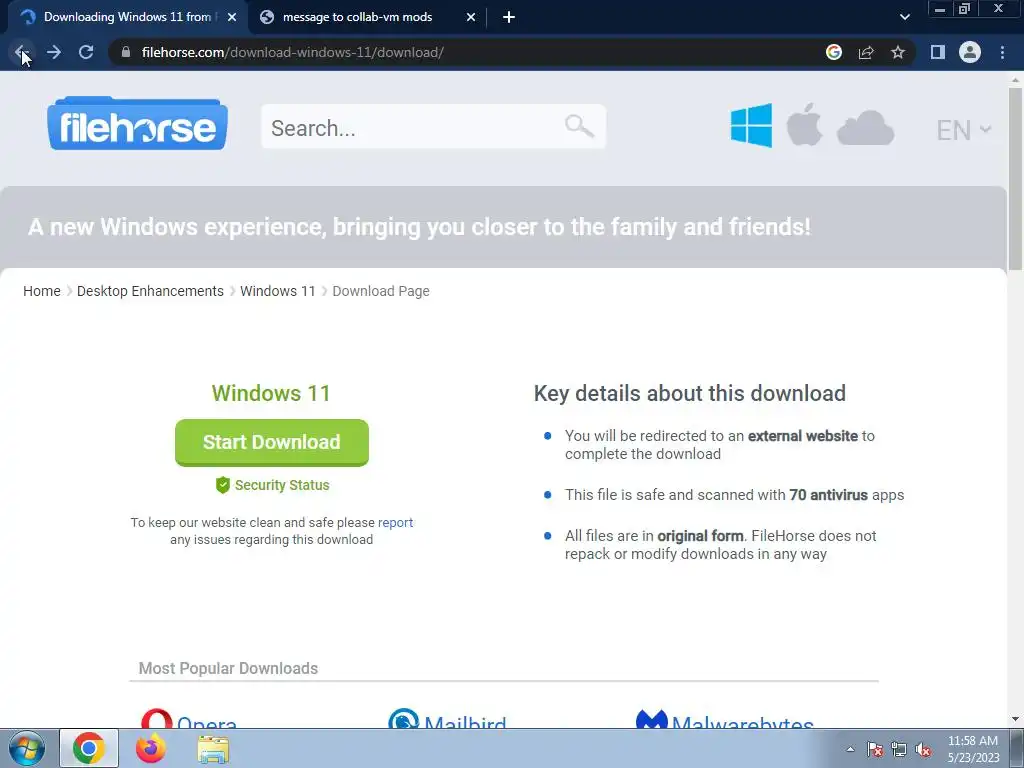Image resolution: width=1024 pixels, height=768 pixels.
Task: Close the message to collab-vm mods tab
Action: tap(471, 17)
